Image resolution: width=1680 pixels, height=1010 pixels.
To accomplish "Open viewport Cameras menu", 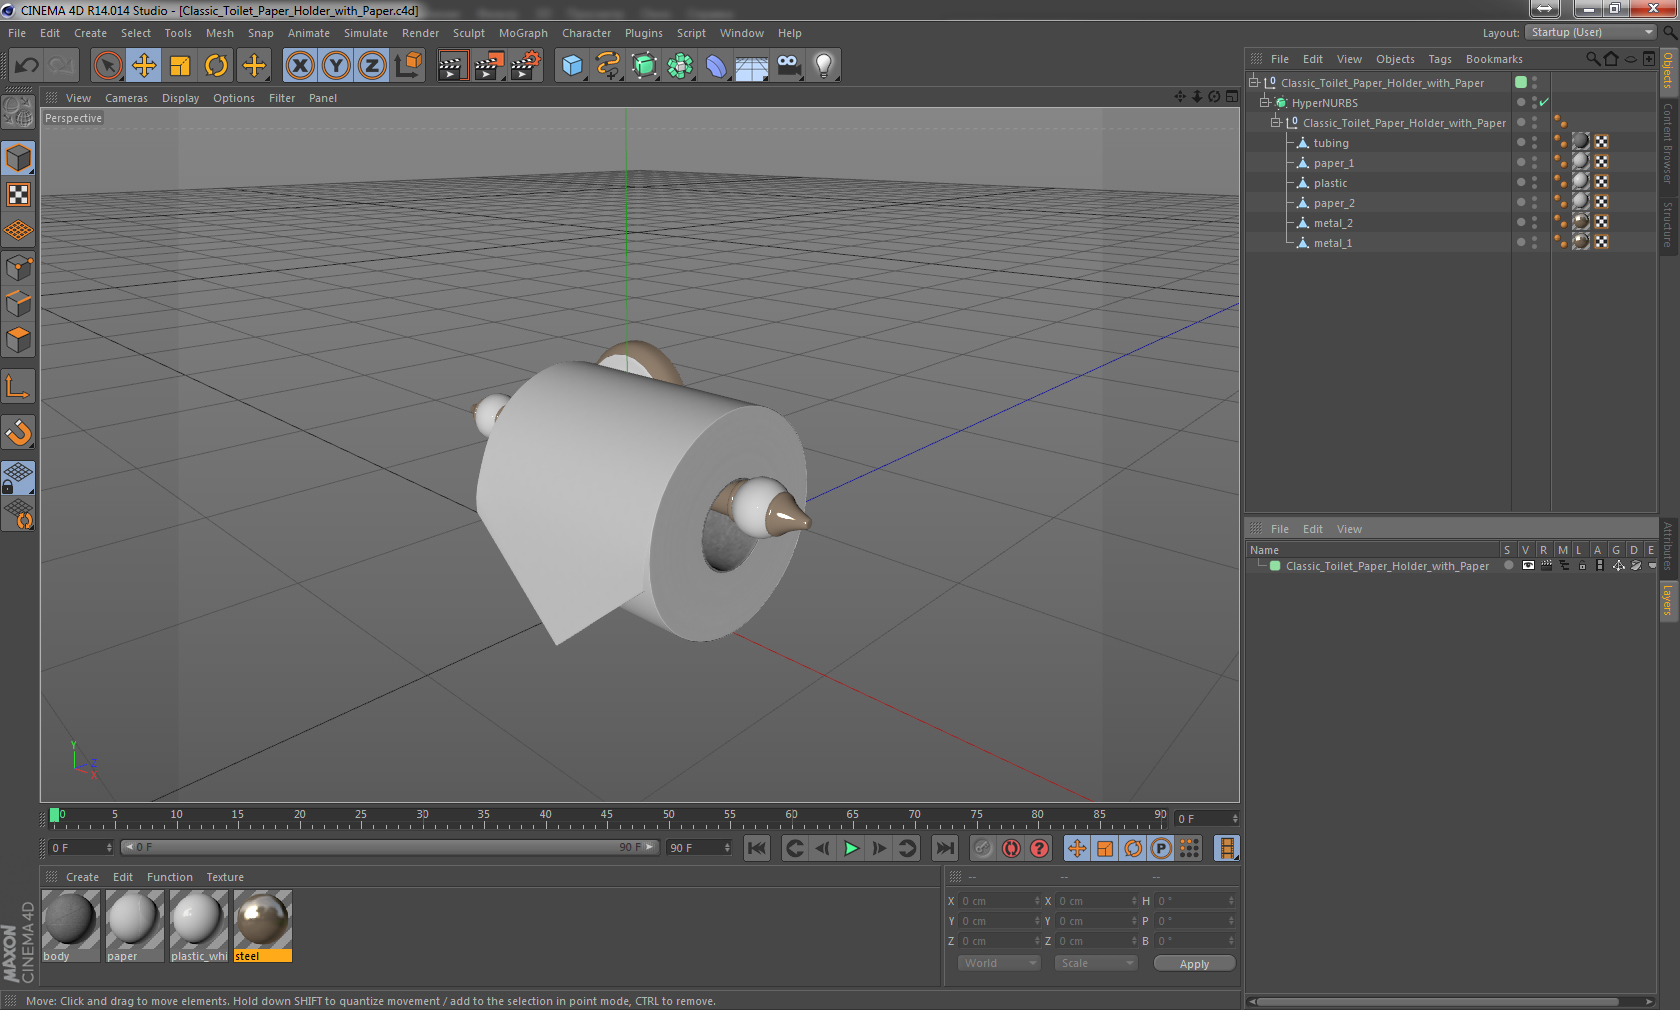I will pyautogui.click(x=126, y=98).
